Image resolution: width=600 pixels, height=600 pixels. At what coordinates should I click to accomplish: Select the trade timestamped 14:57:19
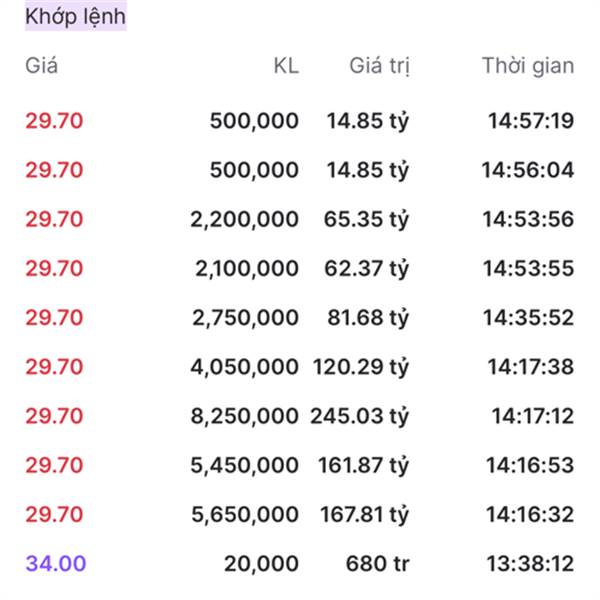530,121
